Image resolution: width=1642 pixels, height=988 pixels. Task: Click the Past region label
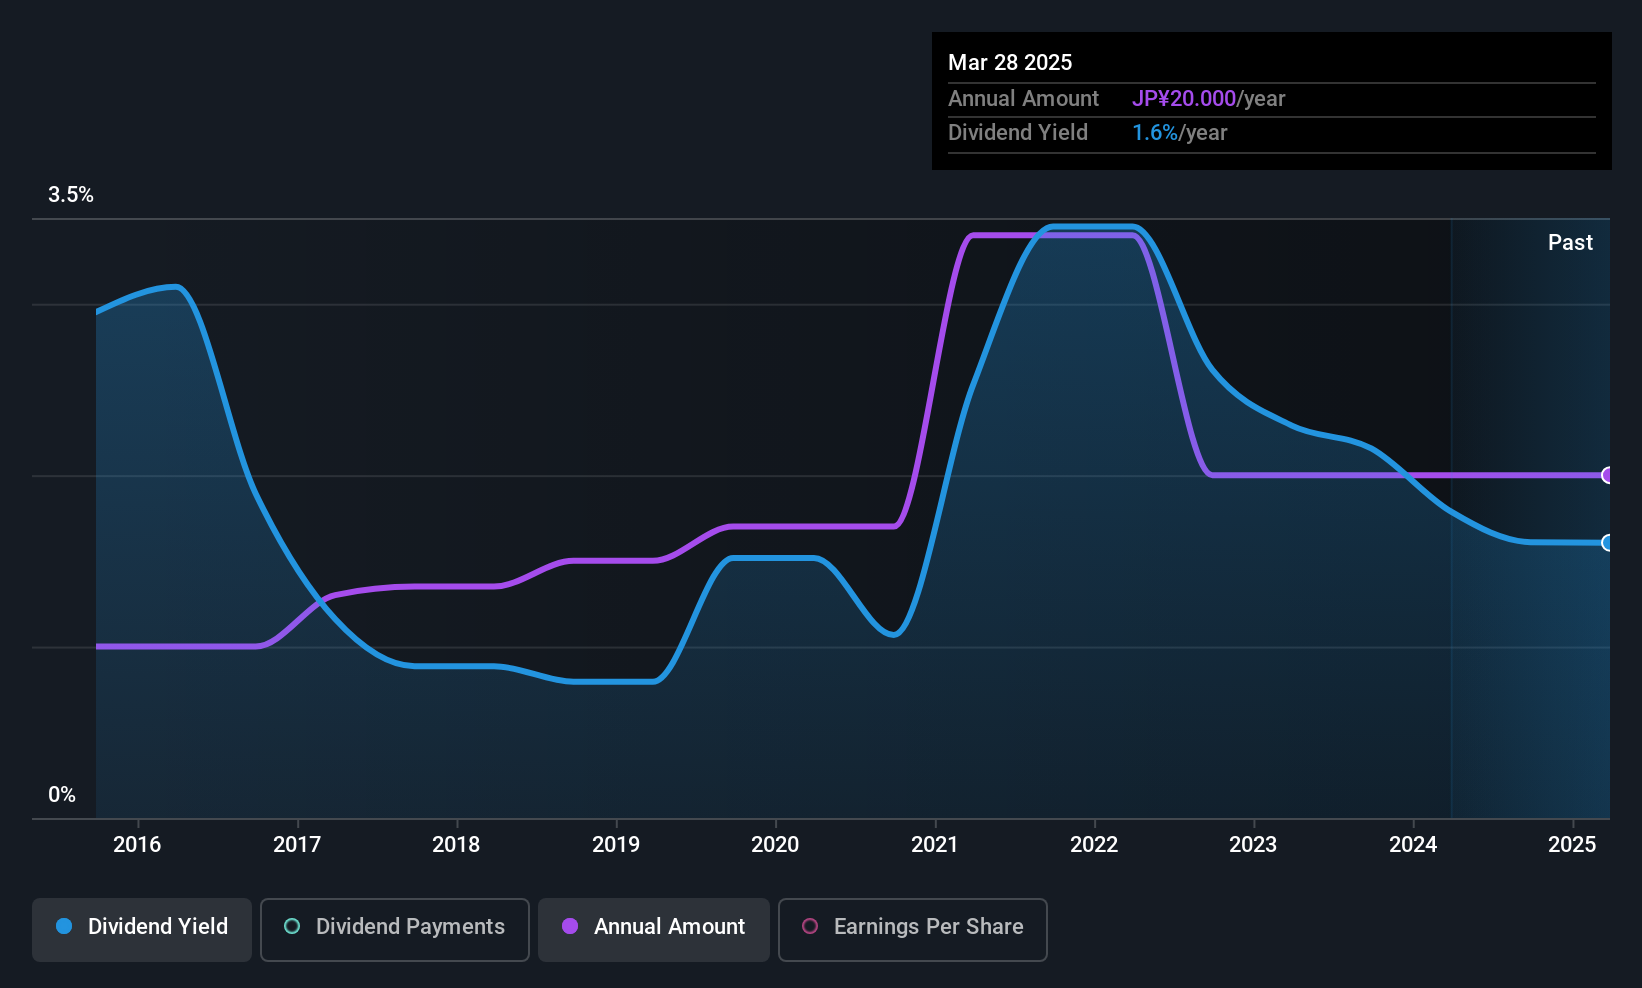coord(1570,242)
